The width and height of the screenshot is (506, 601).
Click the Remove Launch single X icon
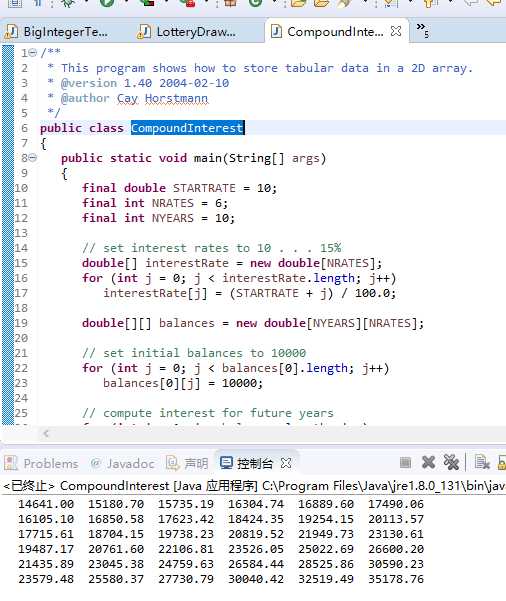(428, 463)
